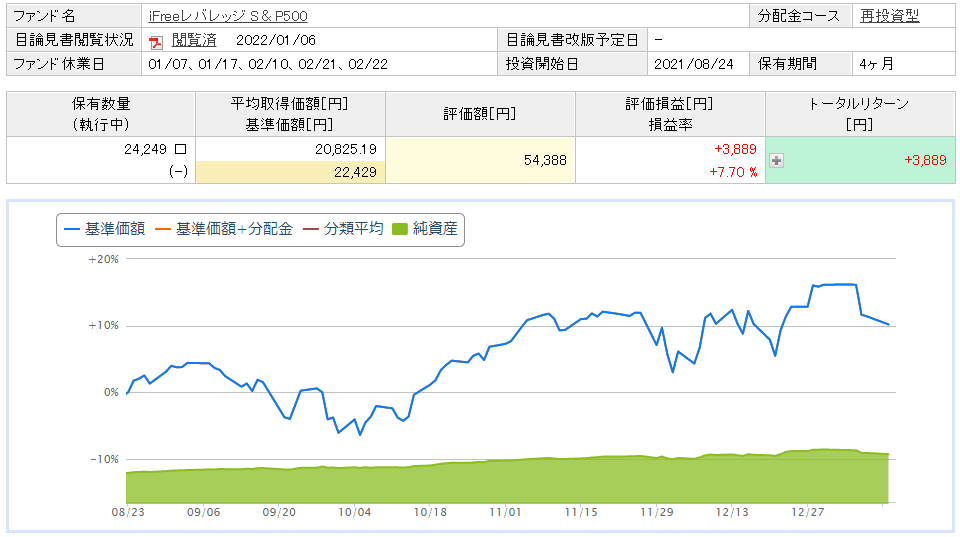Click the (-) in-execution quantity value
The image size is (960, 537).
tap(178, 171)
